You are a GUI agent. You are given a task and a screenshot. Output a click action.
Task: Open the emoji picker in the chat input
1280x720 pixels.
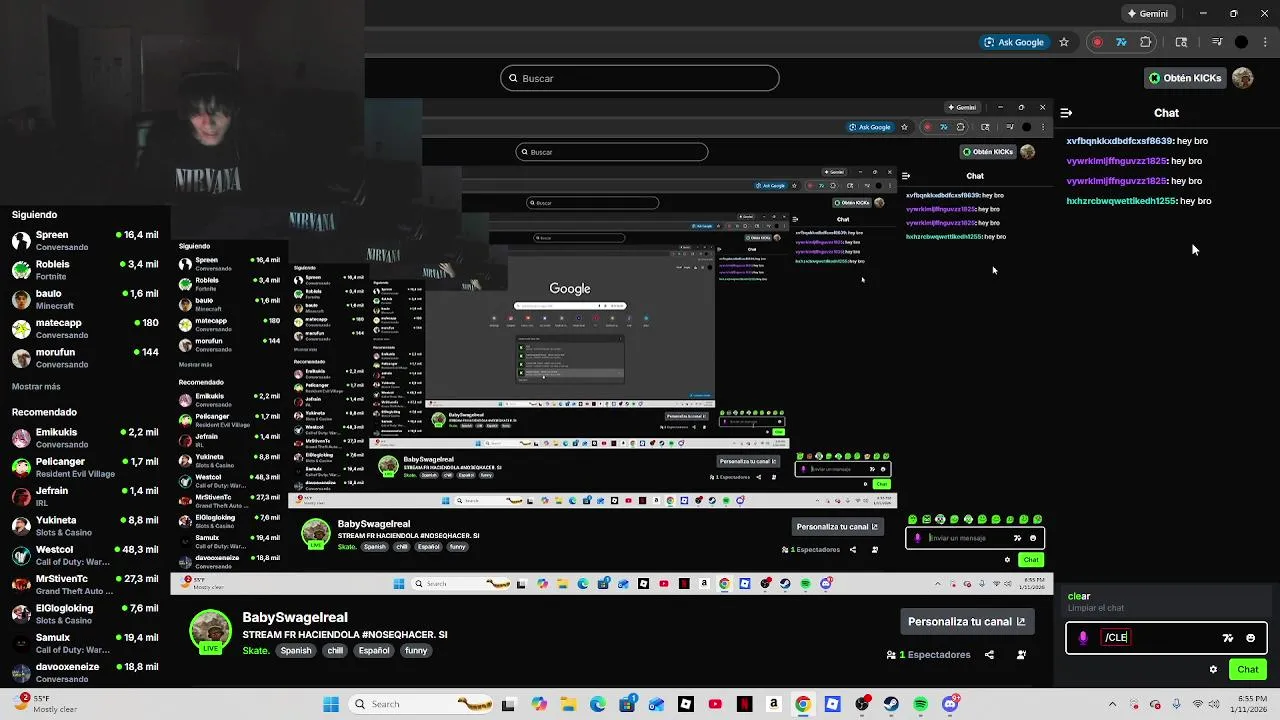(x=1250, y=638)
